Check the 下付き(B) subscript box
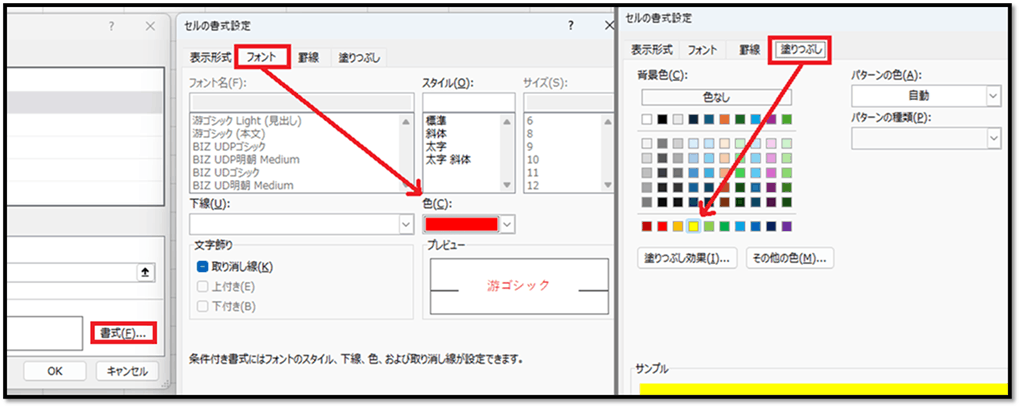The height and width of the screenshot is (407, 1020). click(x=204, y=305)
